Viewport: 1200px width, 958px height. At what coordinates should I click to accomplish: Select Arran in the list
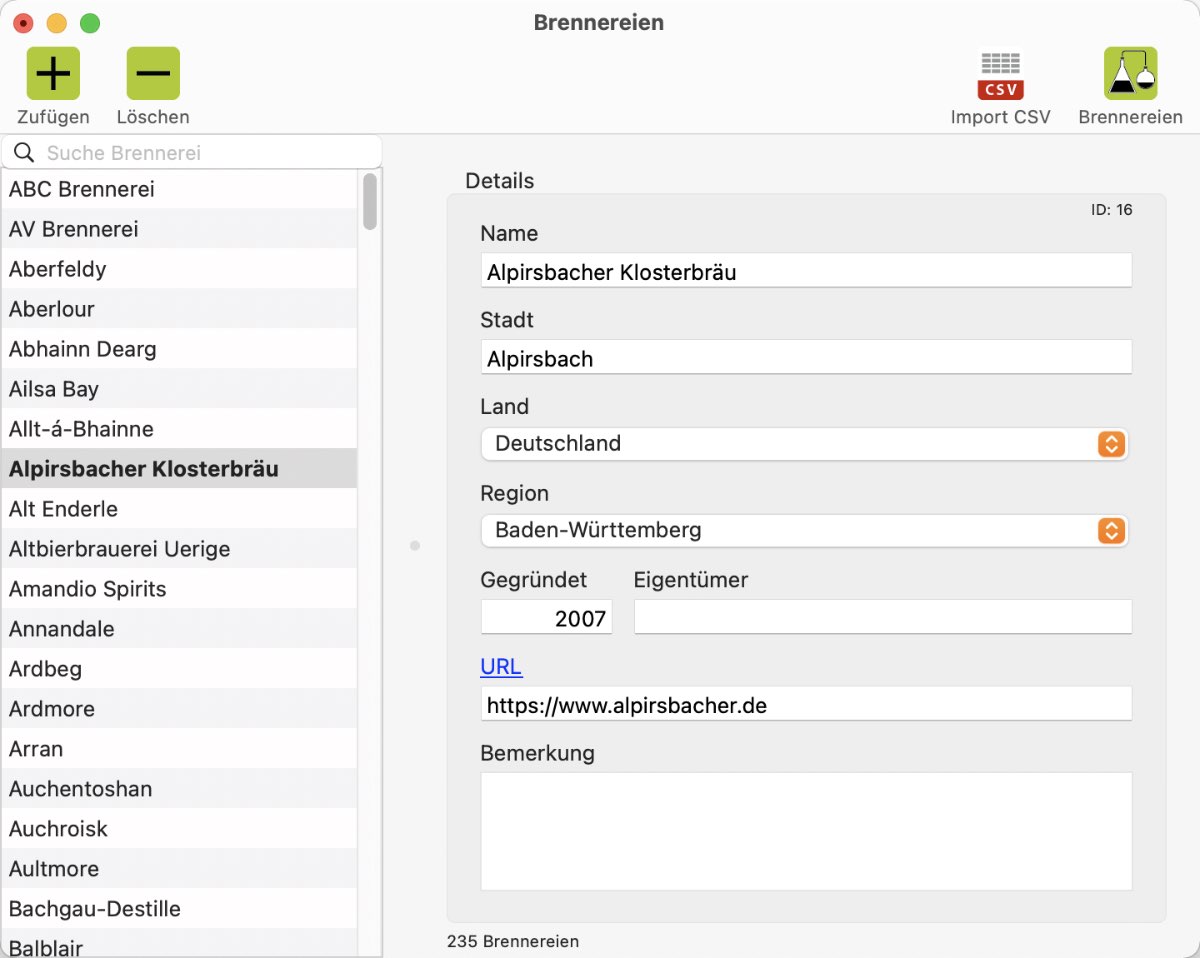point(179,749)
